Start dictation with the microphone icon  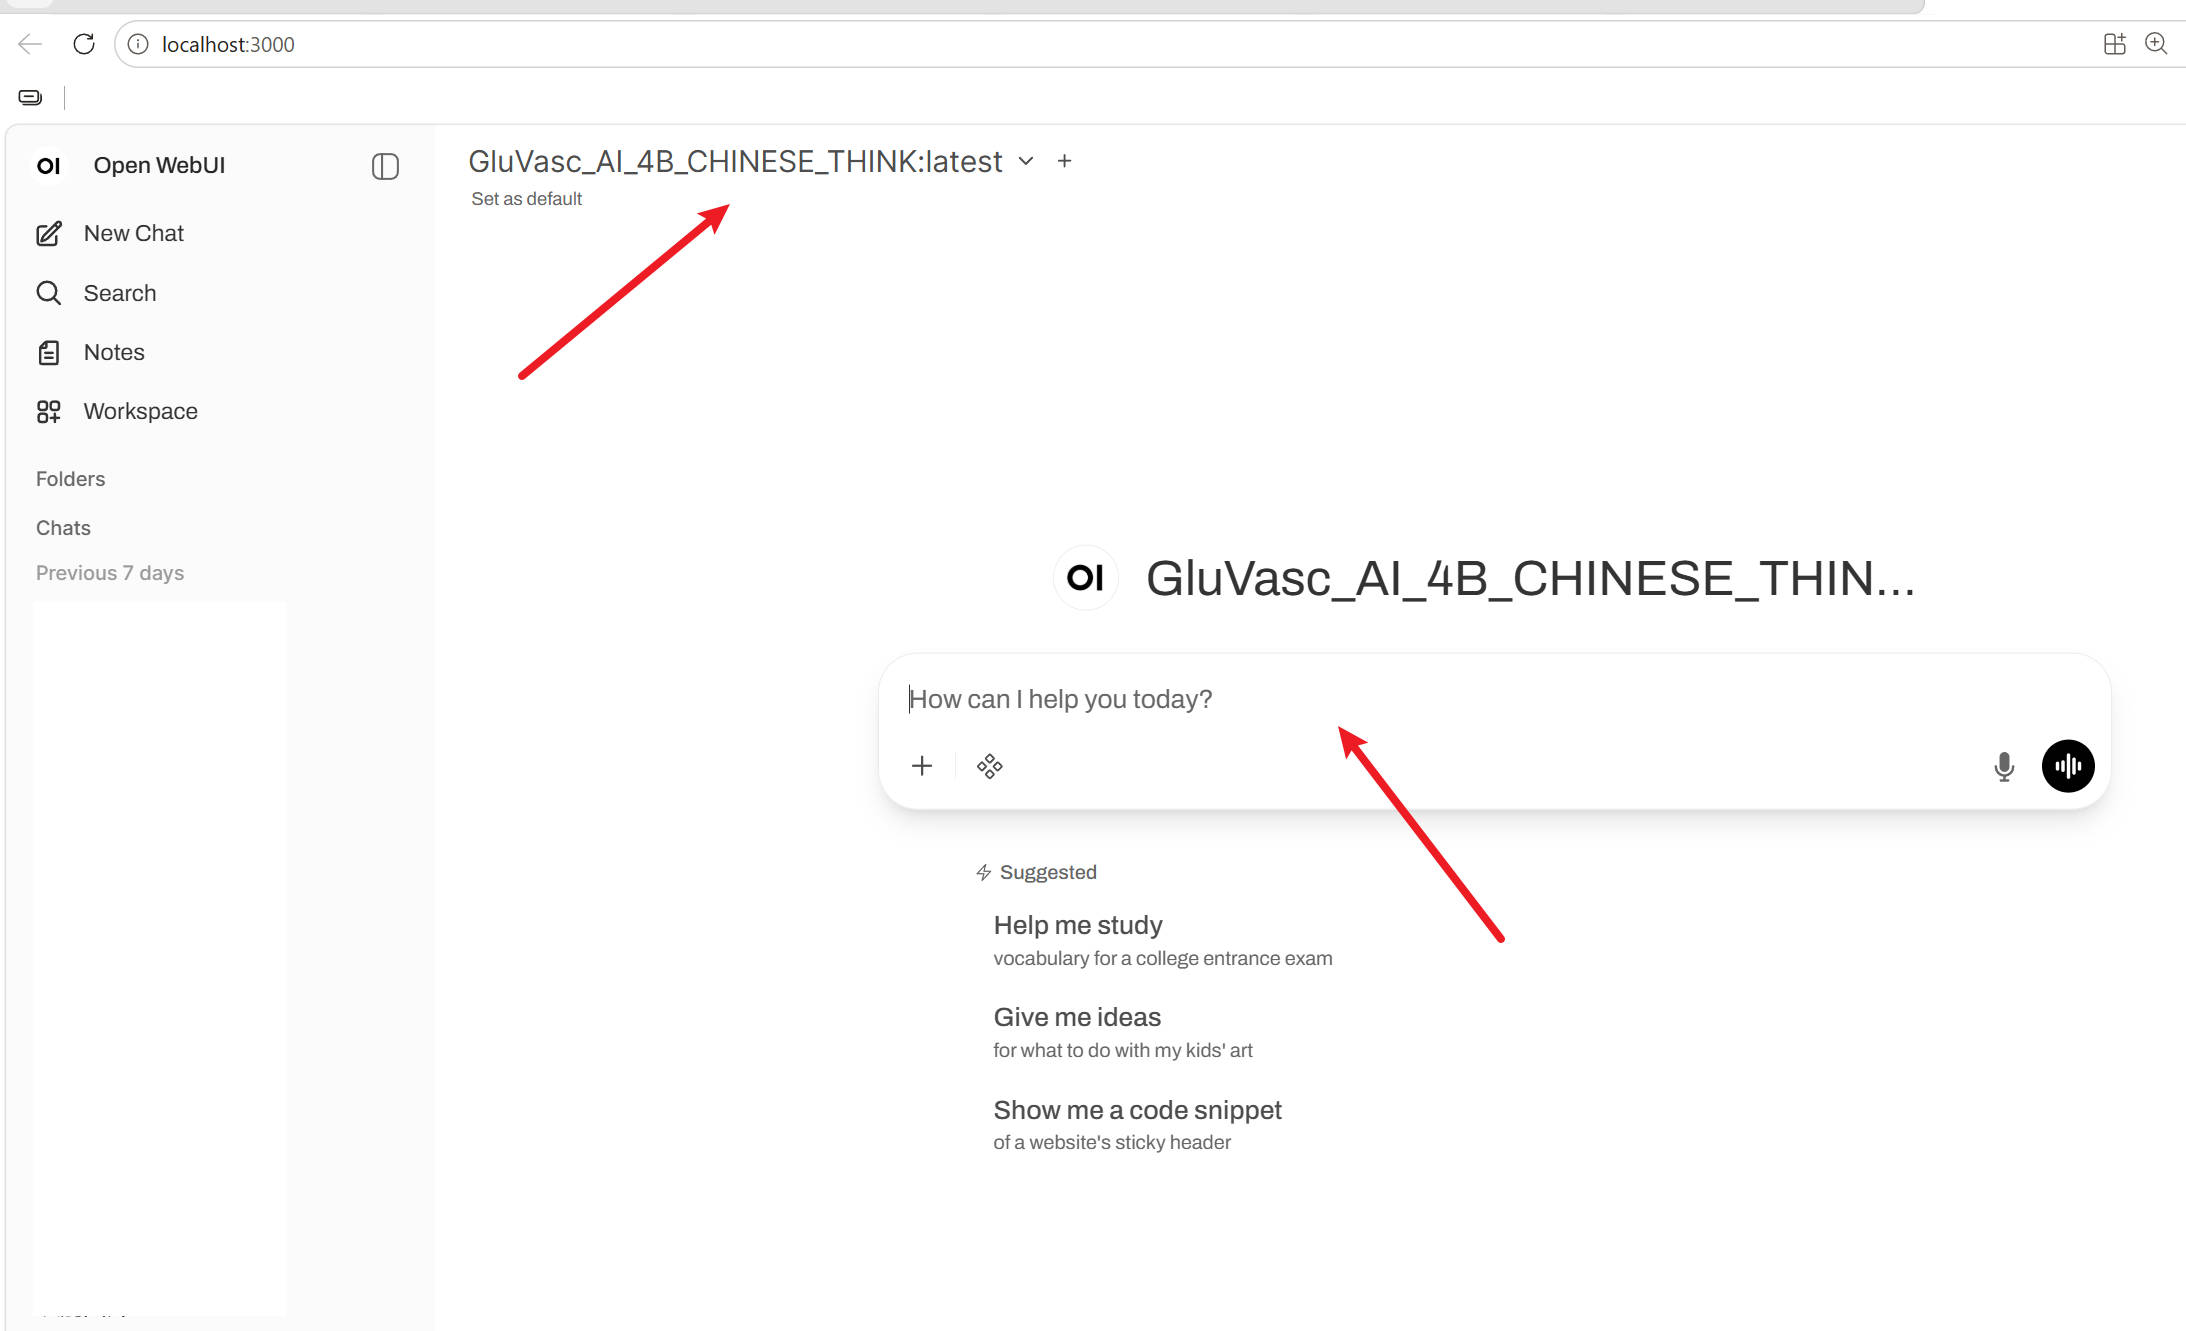[2004, 766]
